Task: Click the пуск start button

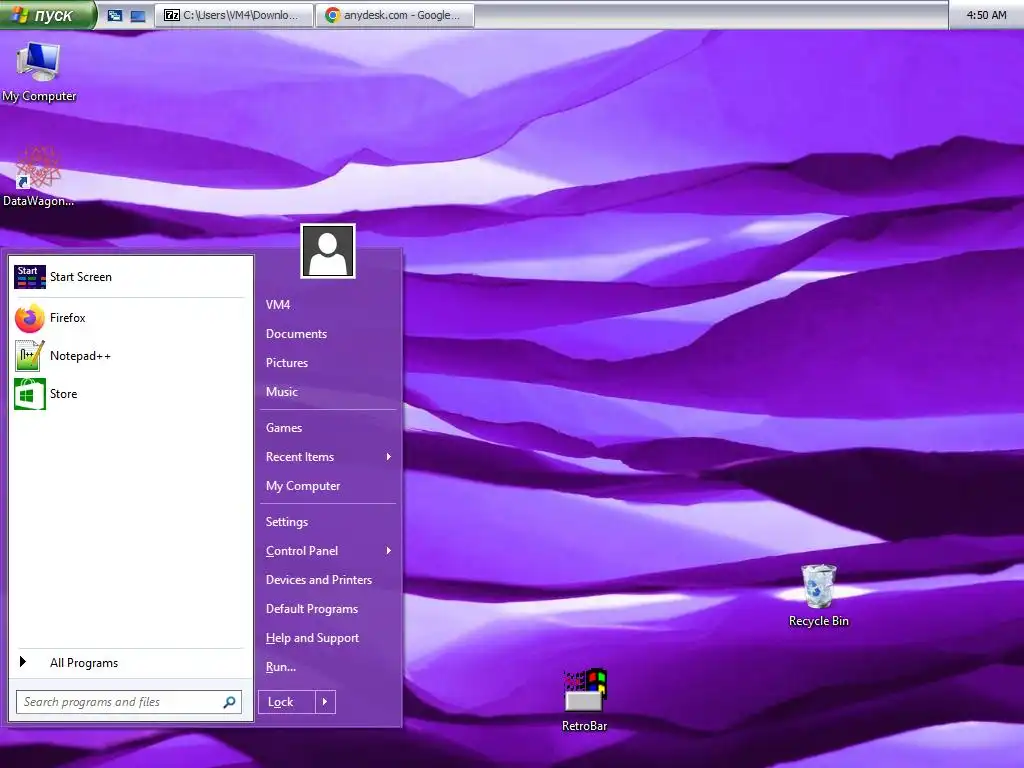Action: 47,14
